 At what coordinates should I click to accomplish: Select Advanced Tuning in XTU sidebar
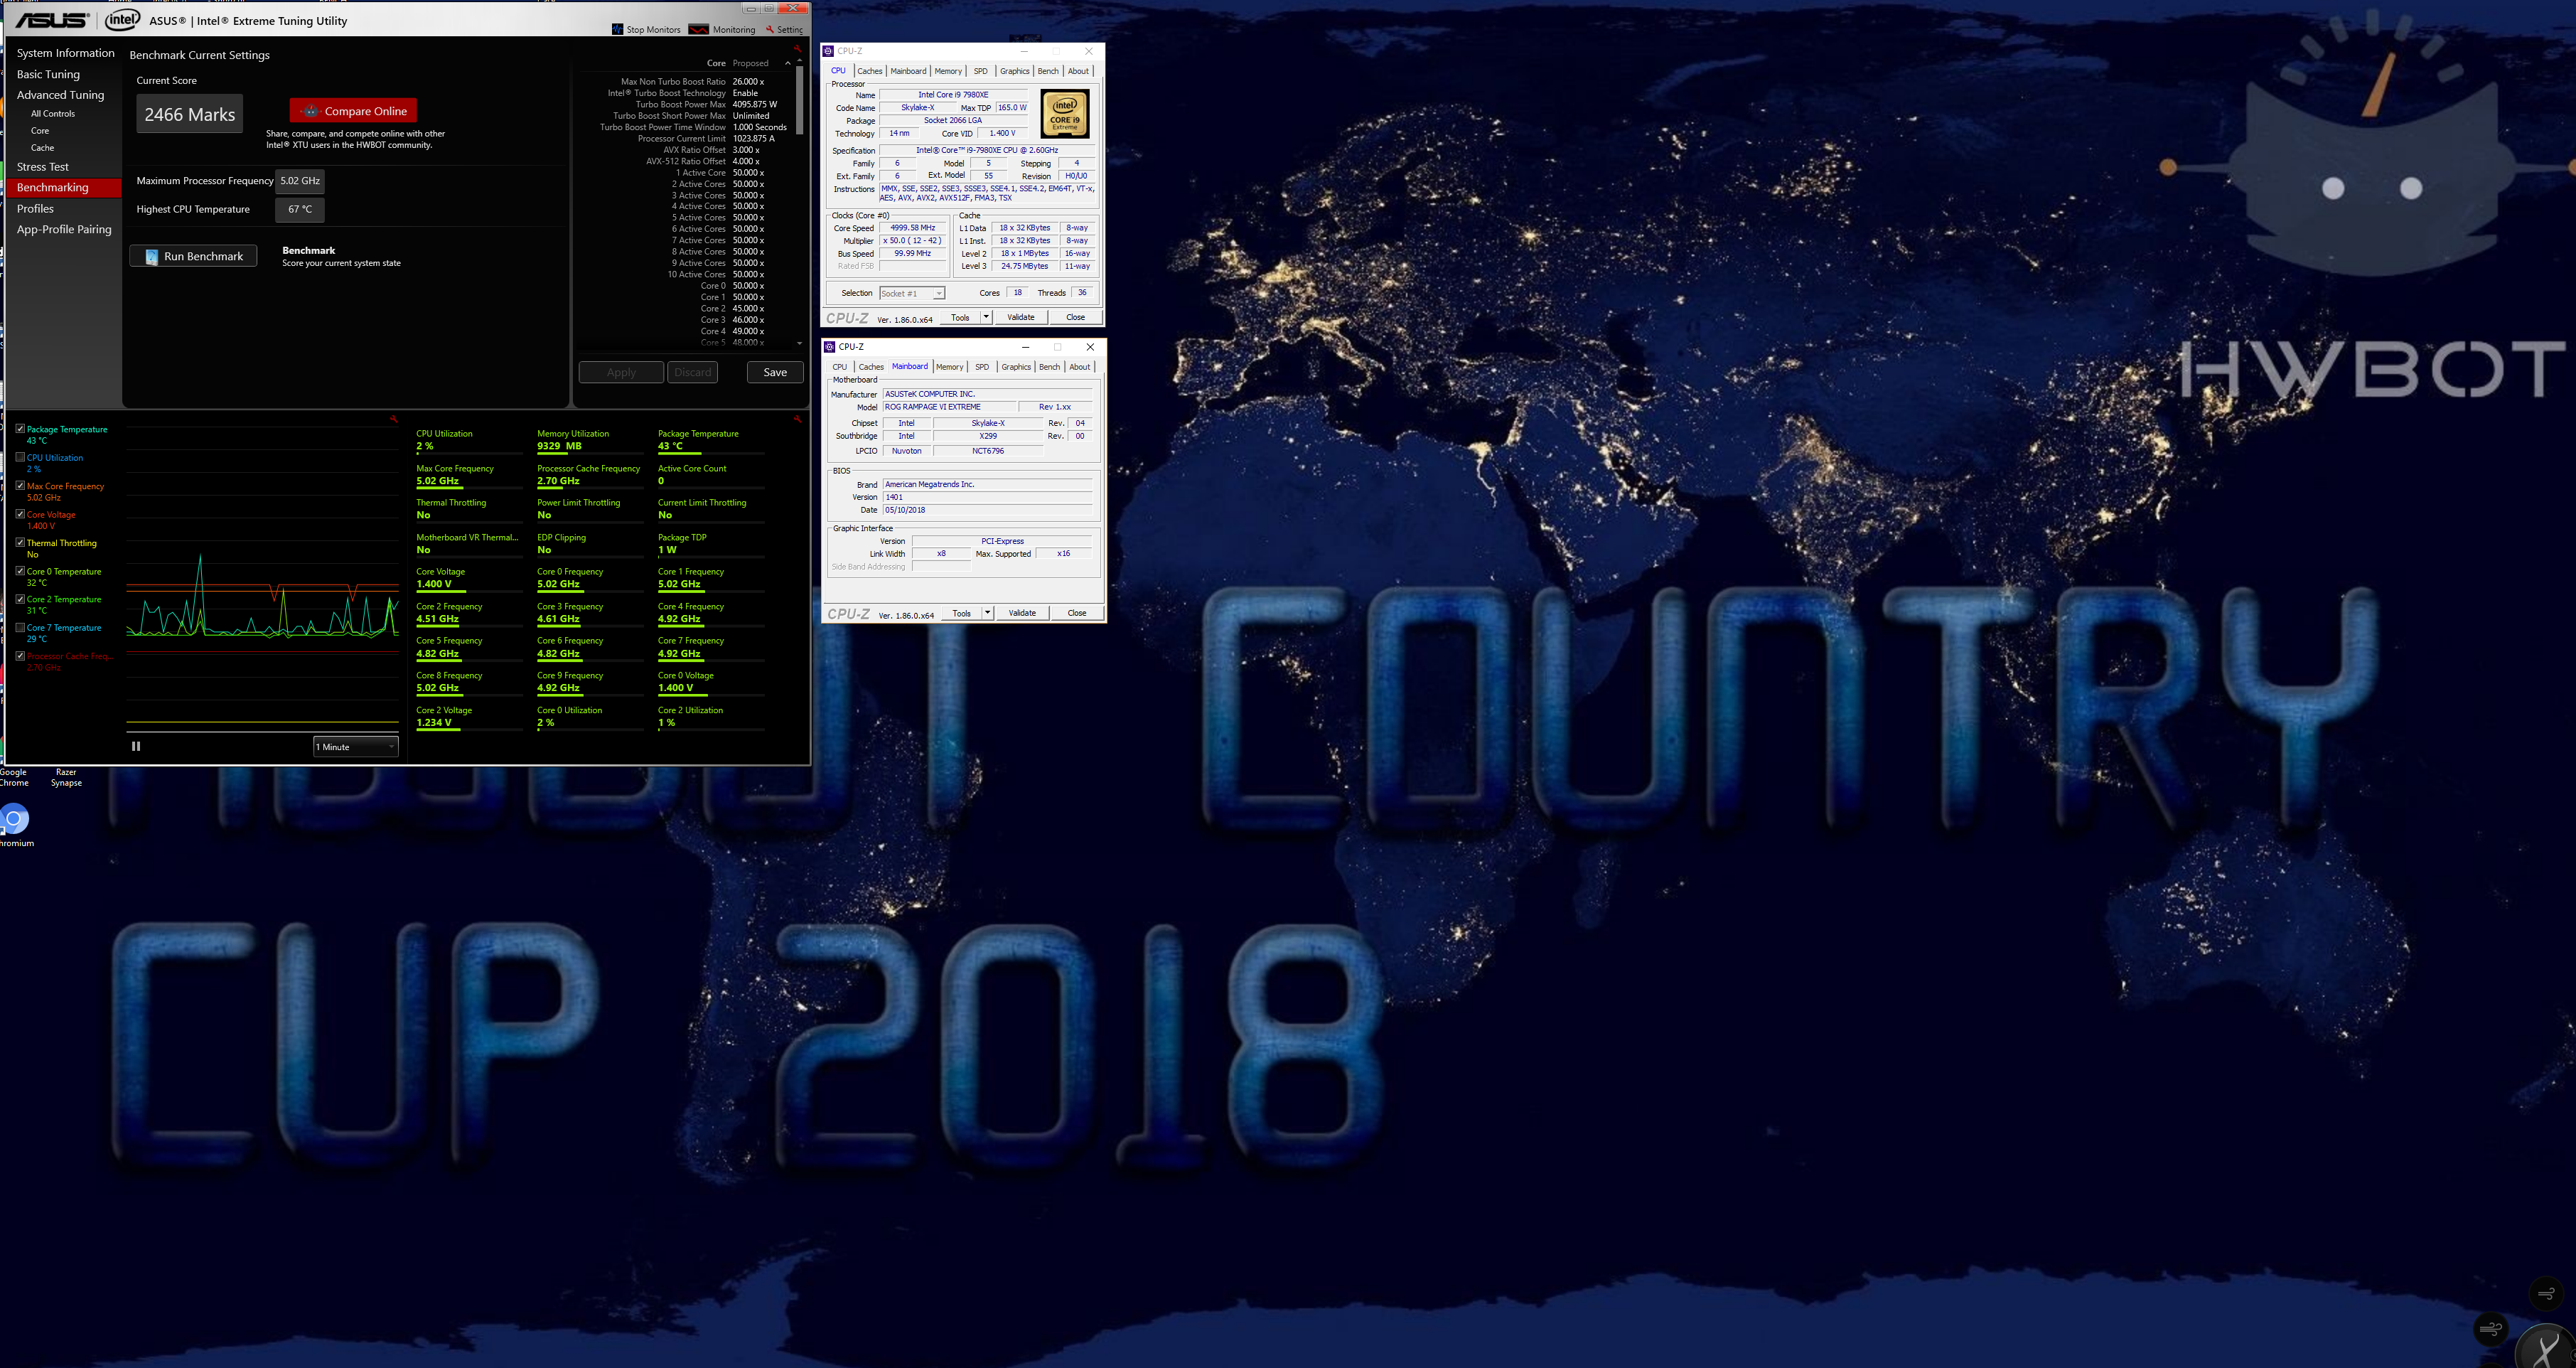60,95
